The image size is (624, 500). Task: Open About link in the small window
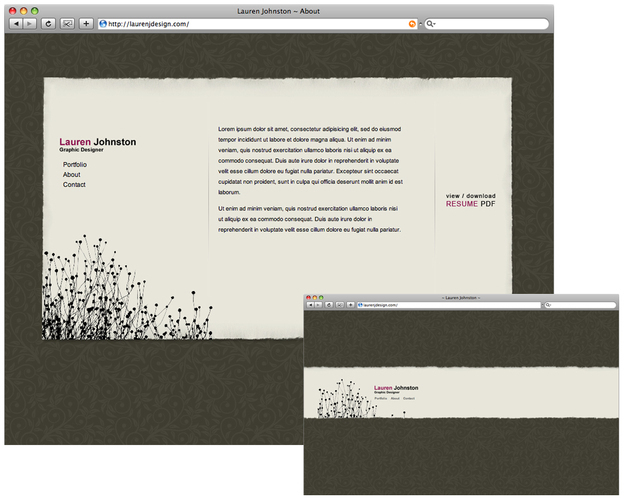tap(395, 398)
